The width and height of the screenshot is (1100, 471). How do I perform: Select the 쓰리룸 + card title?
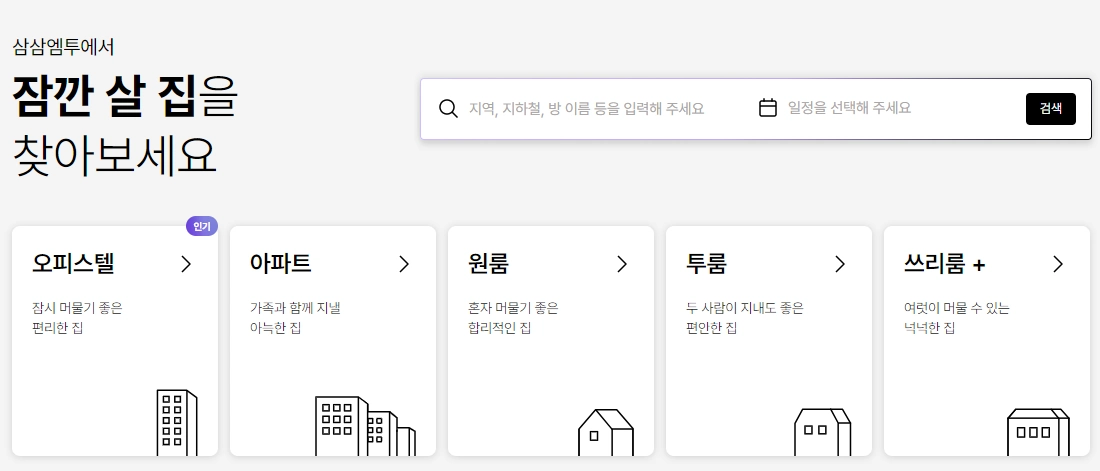(x=944, y=264)
